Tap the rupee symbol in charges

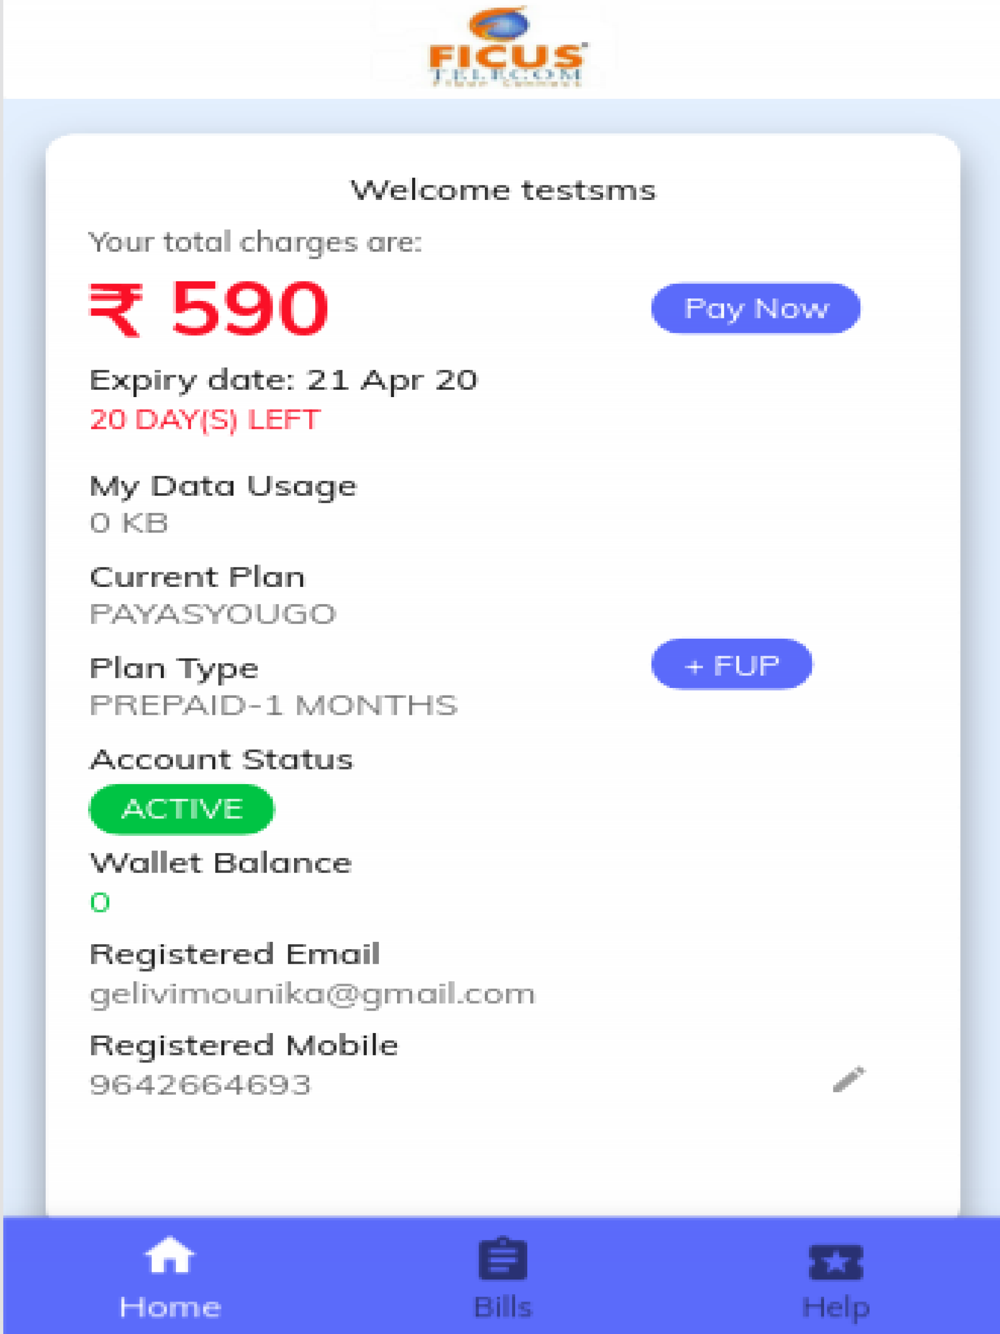pyautogui.click(x=117, y=310)
